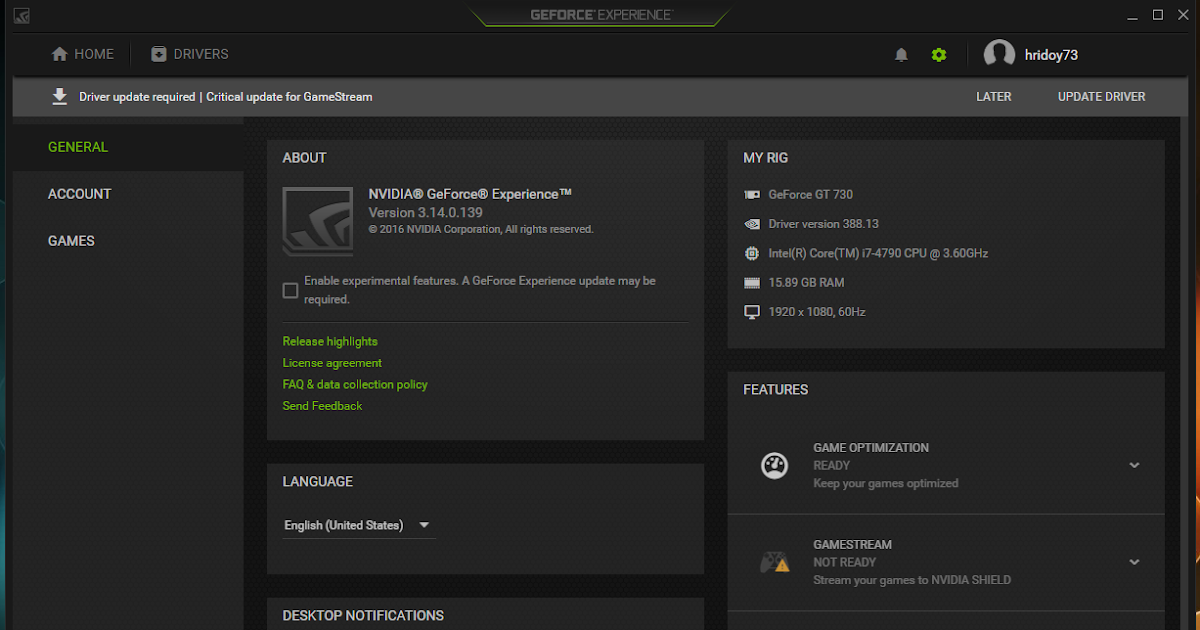The image size is (1200, 630).
Task: Click the NVIDIA logo in title bar
Action: click(20, 15)
